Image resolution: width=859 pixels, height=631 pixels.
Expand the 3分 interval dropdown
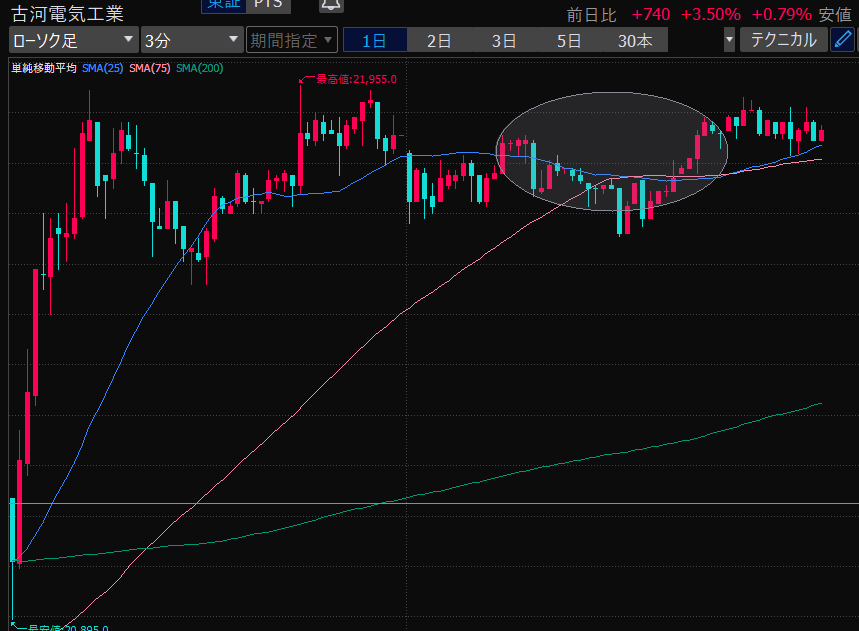click(192, 40)
